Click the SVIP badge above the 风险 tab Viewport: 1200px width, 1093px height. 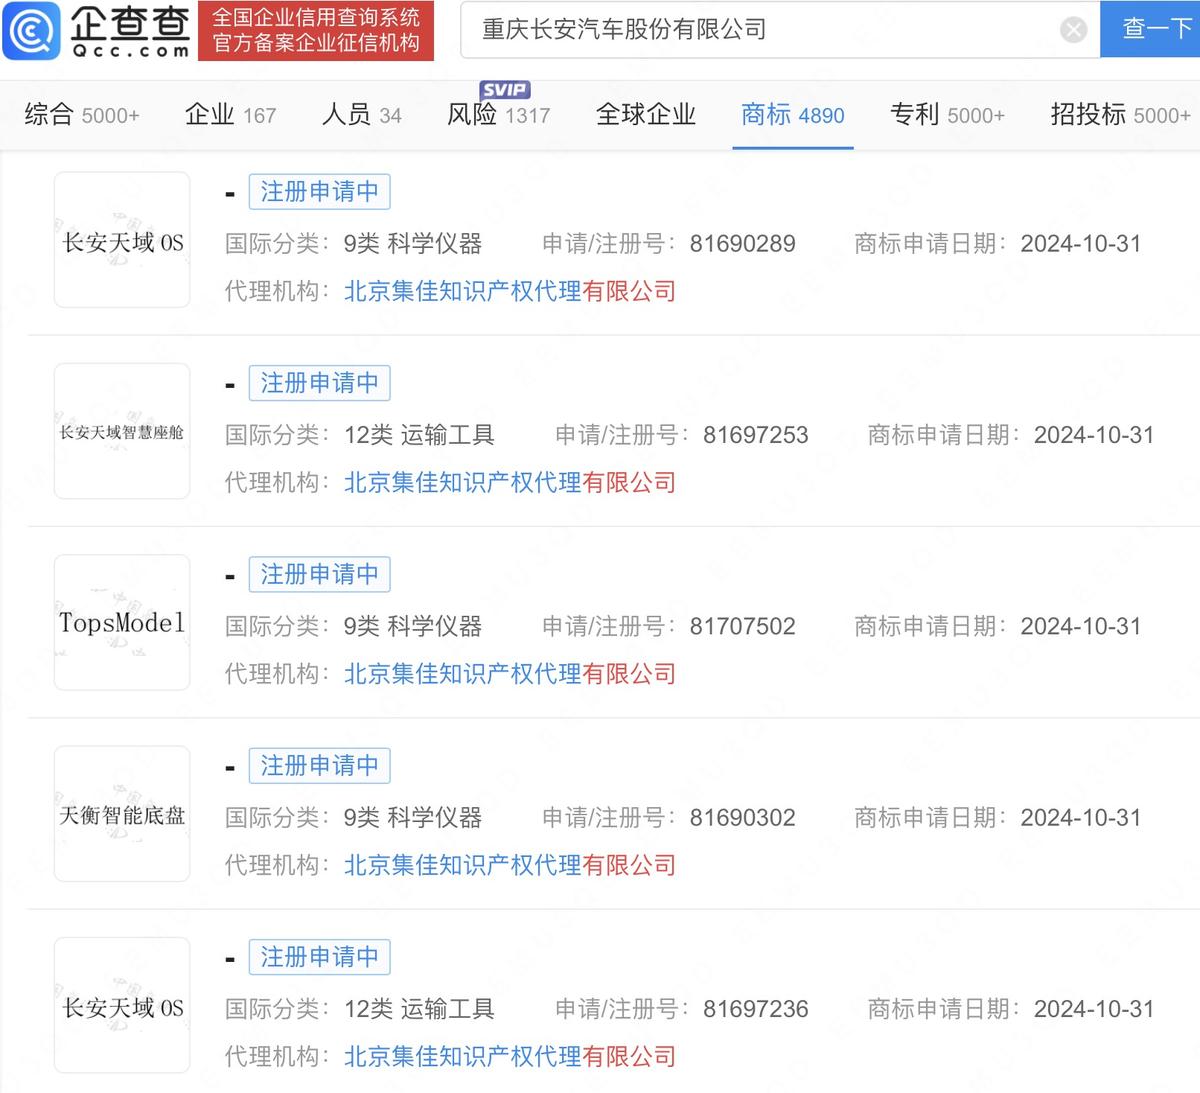pos(506,89)
